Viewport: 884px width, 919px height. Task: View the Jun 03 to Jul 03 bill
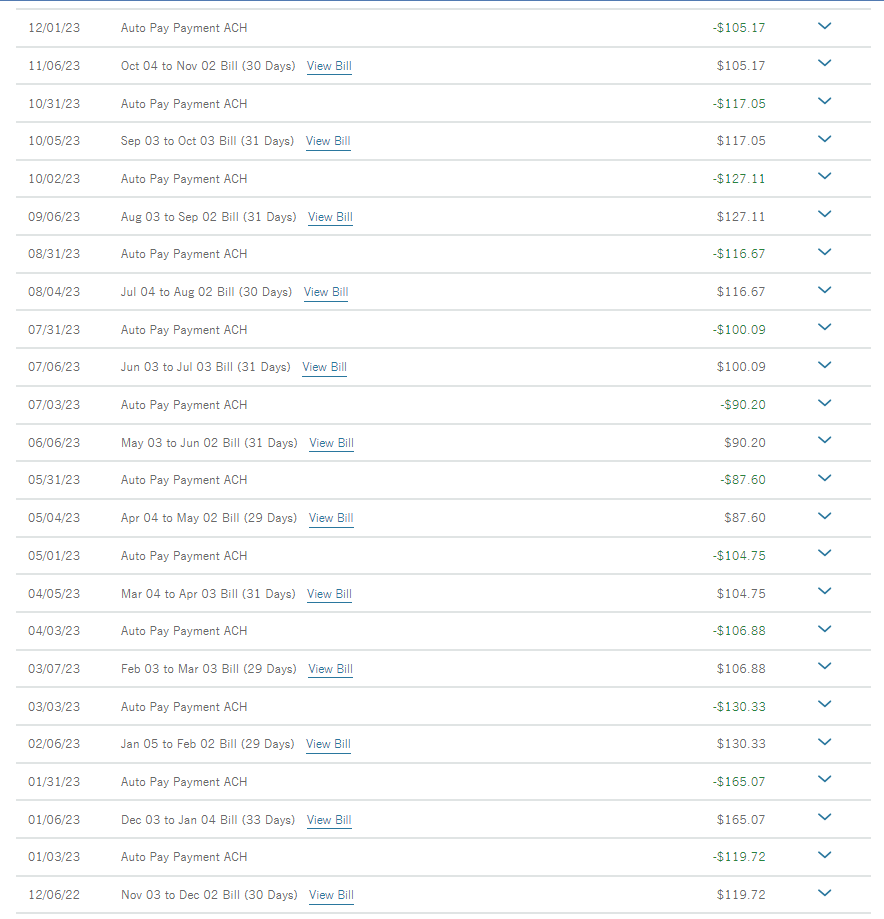(324, 367)
